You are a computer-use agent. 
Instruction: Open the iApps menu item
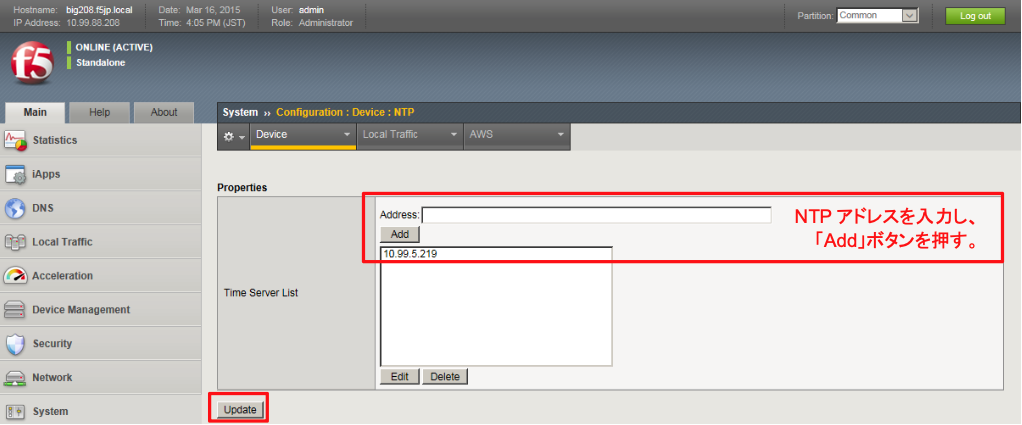point(100,174)
